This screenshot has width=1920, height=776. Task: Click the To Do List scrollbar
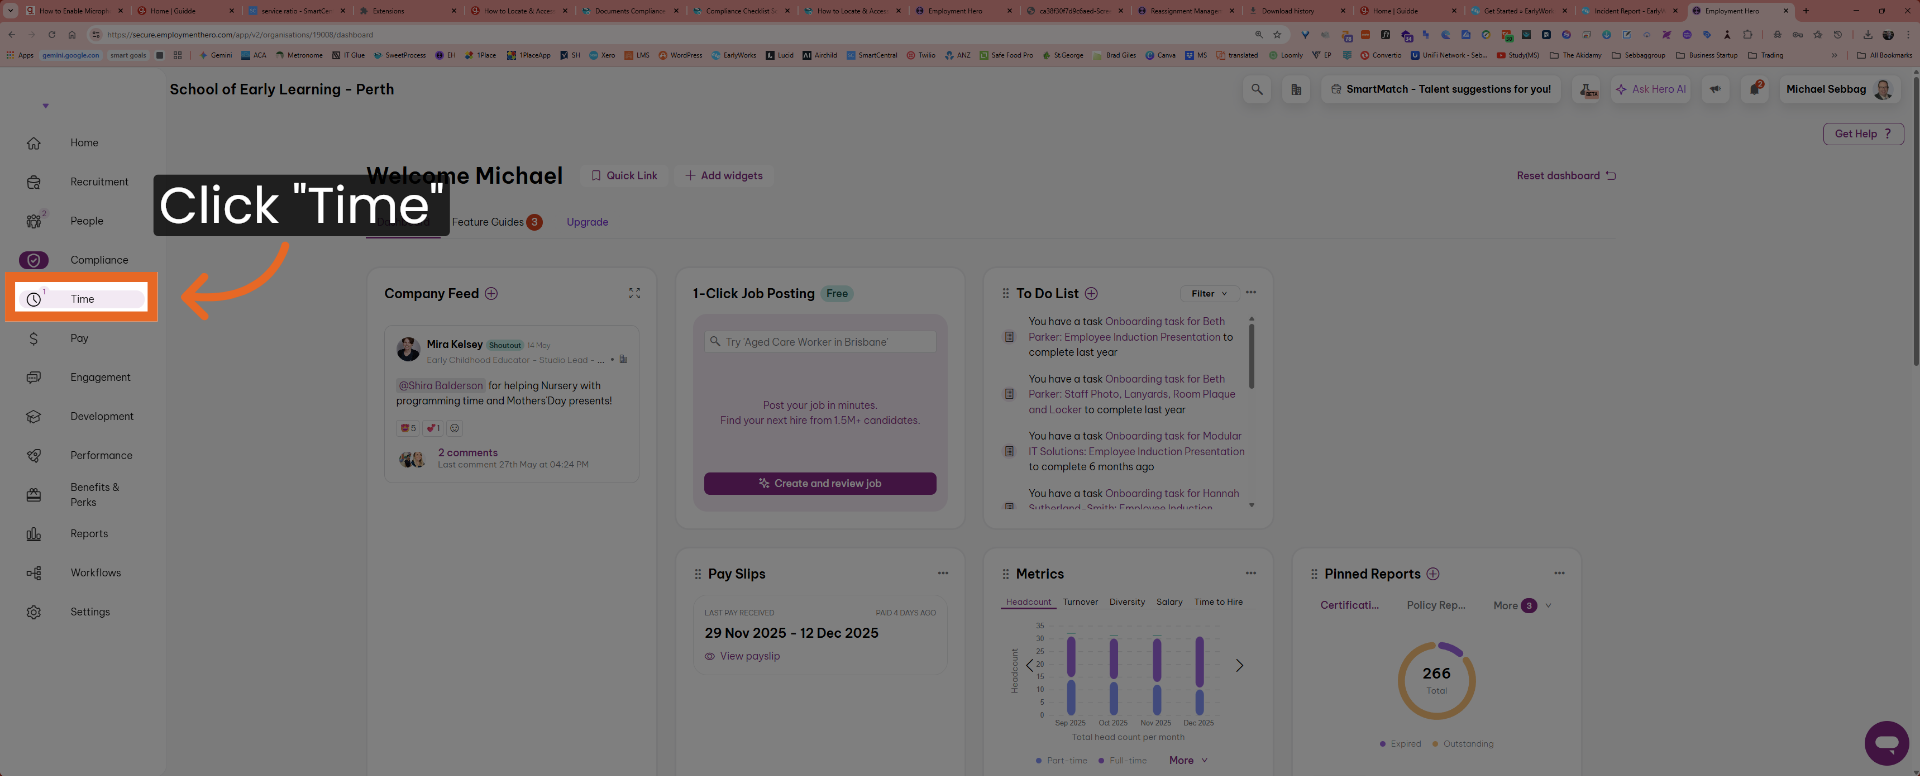1251,355
